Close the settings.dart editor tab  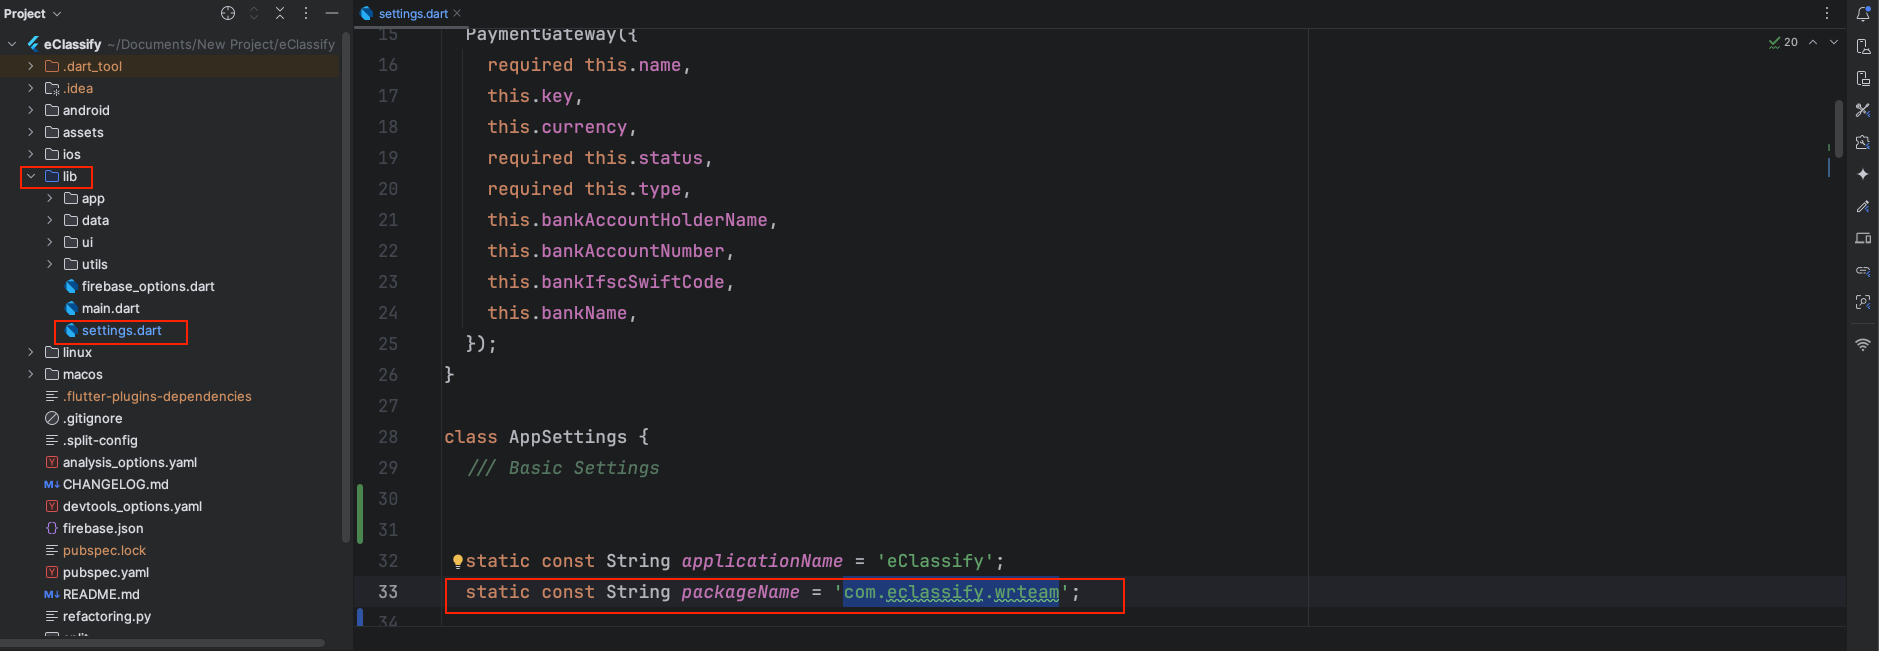(457, 13)
